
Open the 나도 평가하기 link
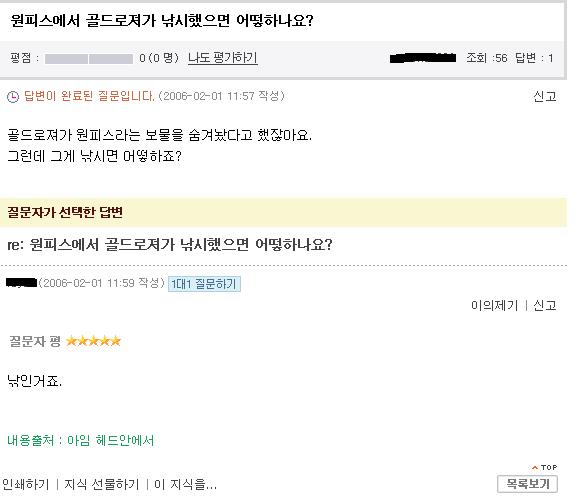coord(223,58)
